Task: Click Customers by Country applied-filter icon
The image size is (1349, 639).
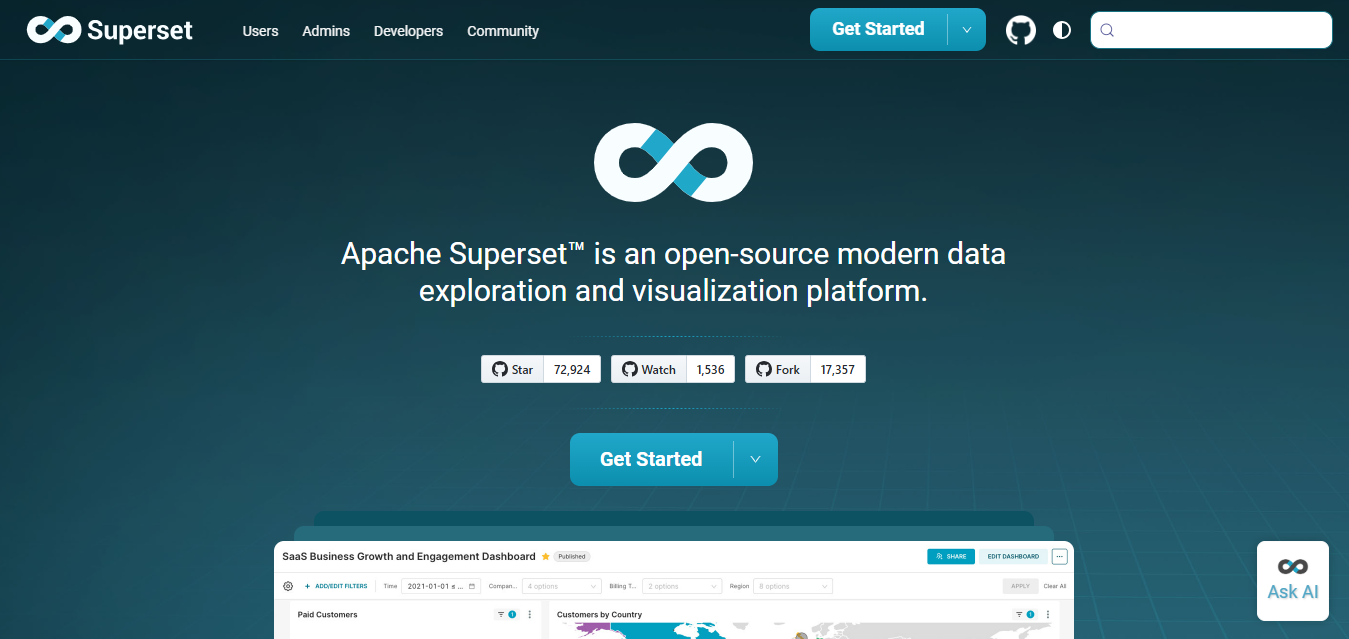Action: click(x=1024, y=614)
